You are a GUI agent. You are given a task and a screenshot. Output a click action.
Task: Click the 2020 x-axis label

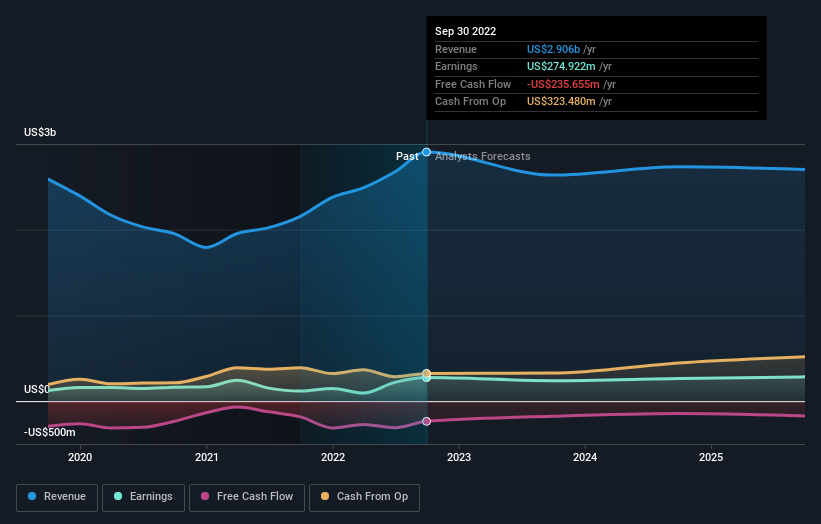(x=80, y=458)
